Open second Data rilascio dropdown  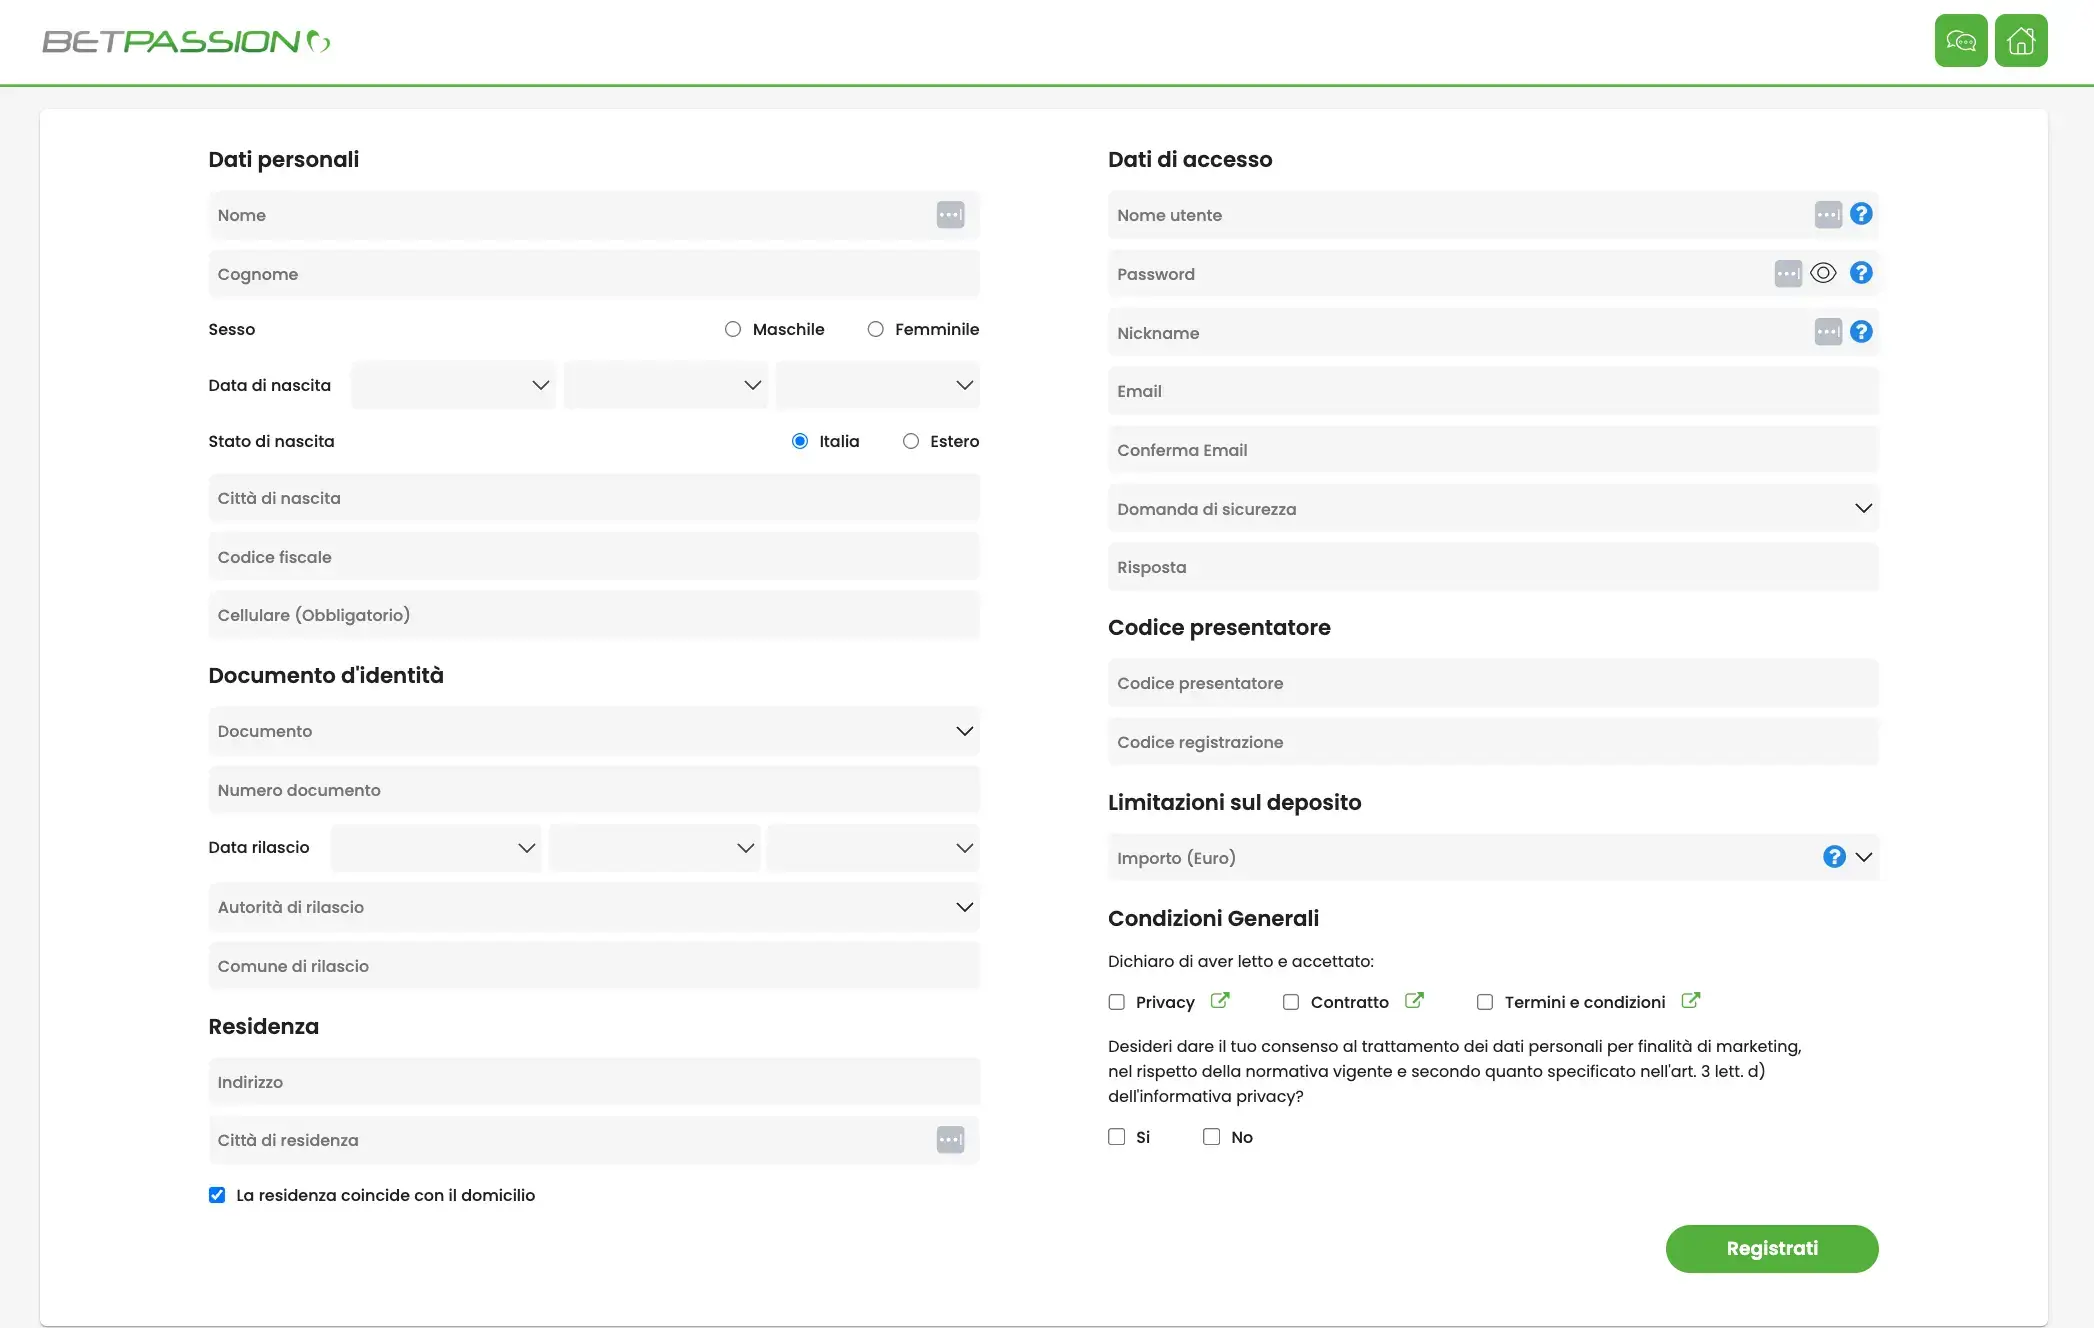pyautogui.click(x=655, y=848)
